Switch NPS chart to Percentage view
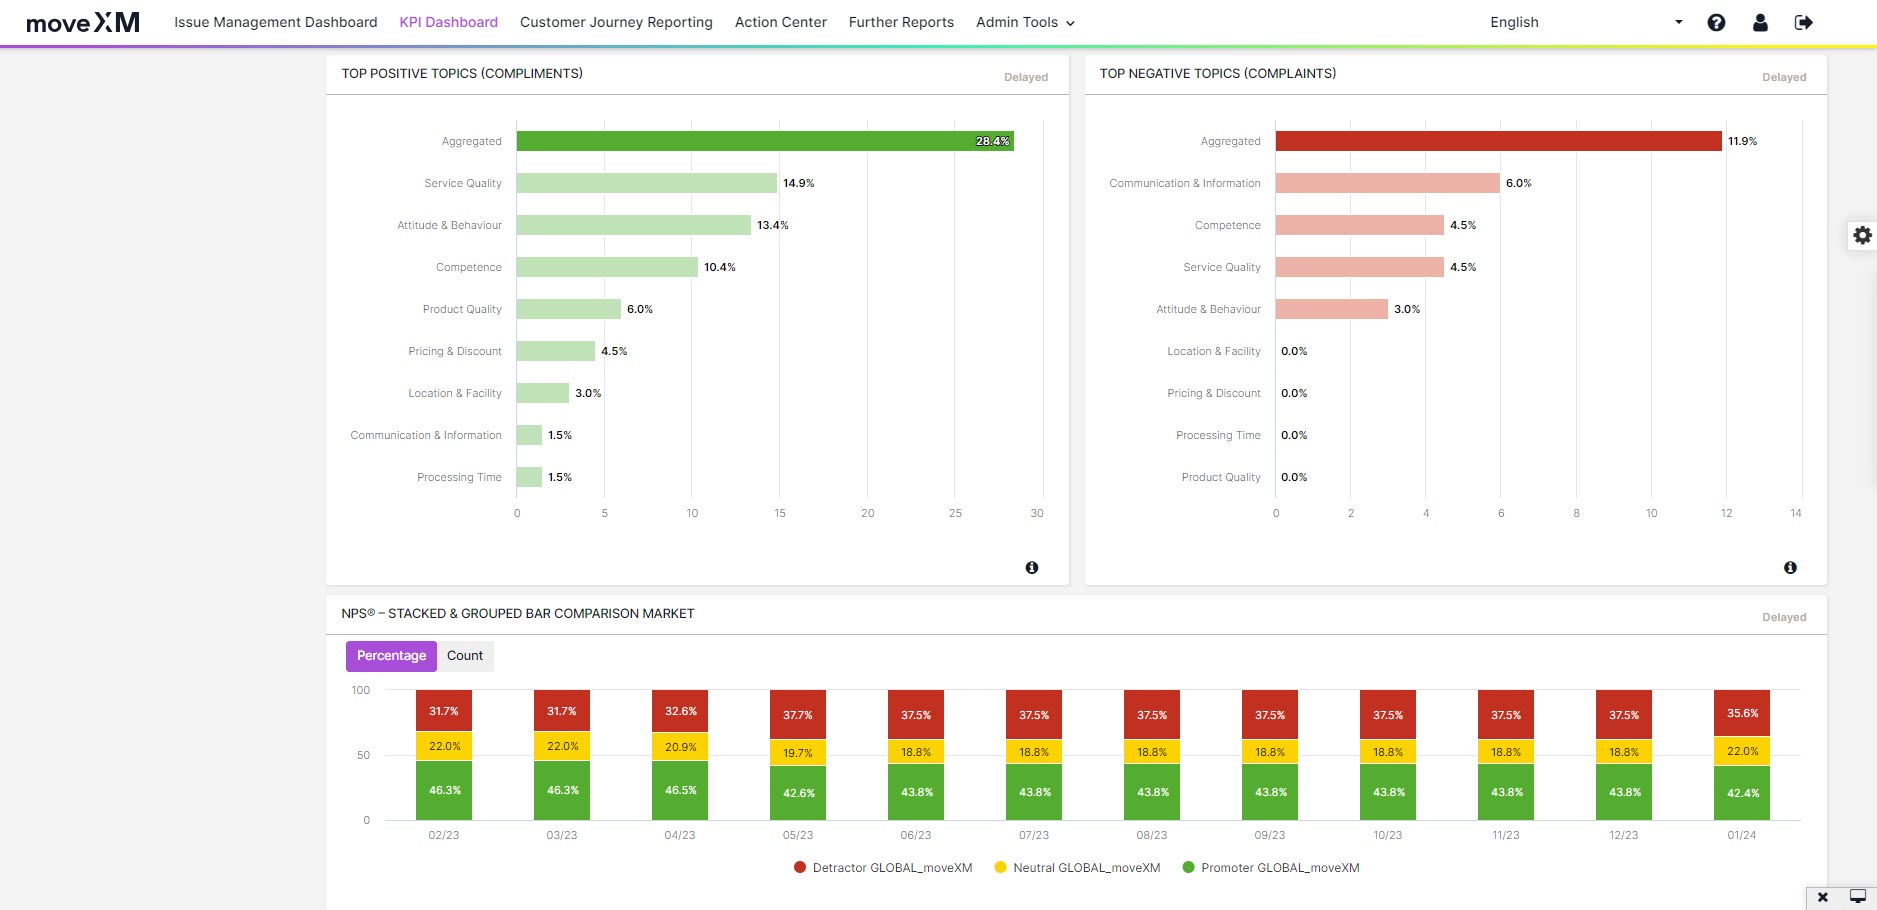 point(391,656)
